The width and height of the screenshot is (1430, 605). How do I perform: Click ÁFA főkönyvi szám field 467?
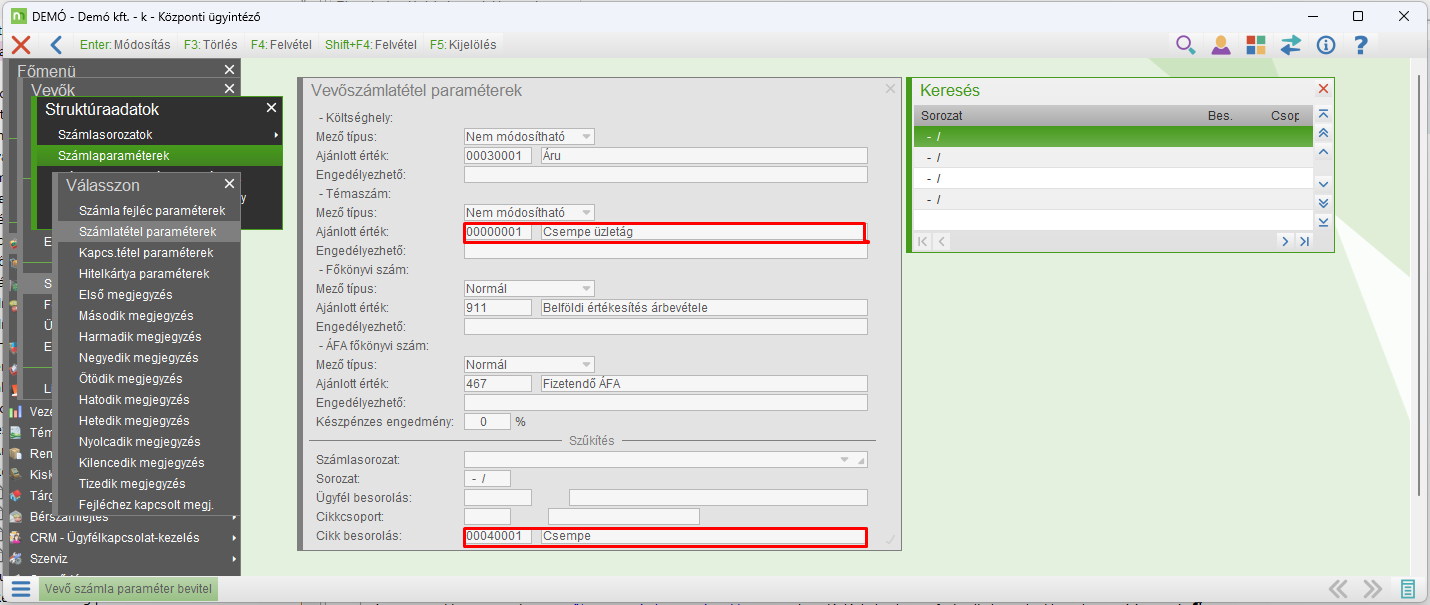point(498,384)
